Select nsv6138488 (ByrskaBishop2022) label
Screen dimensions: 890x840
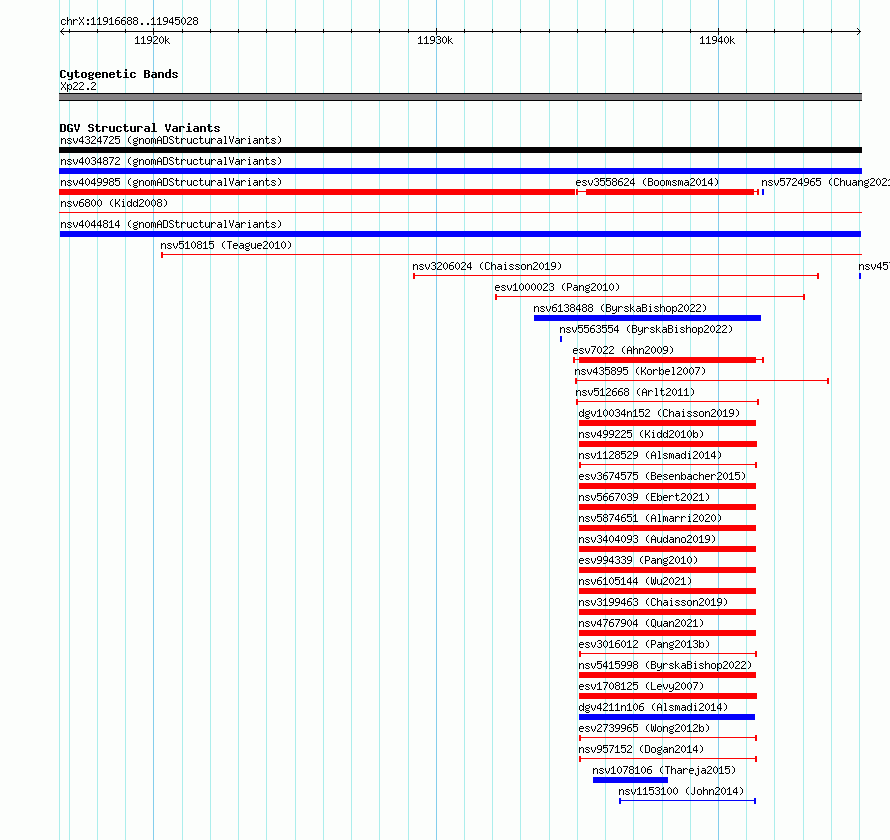[x=620, y=308]
